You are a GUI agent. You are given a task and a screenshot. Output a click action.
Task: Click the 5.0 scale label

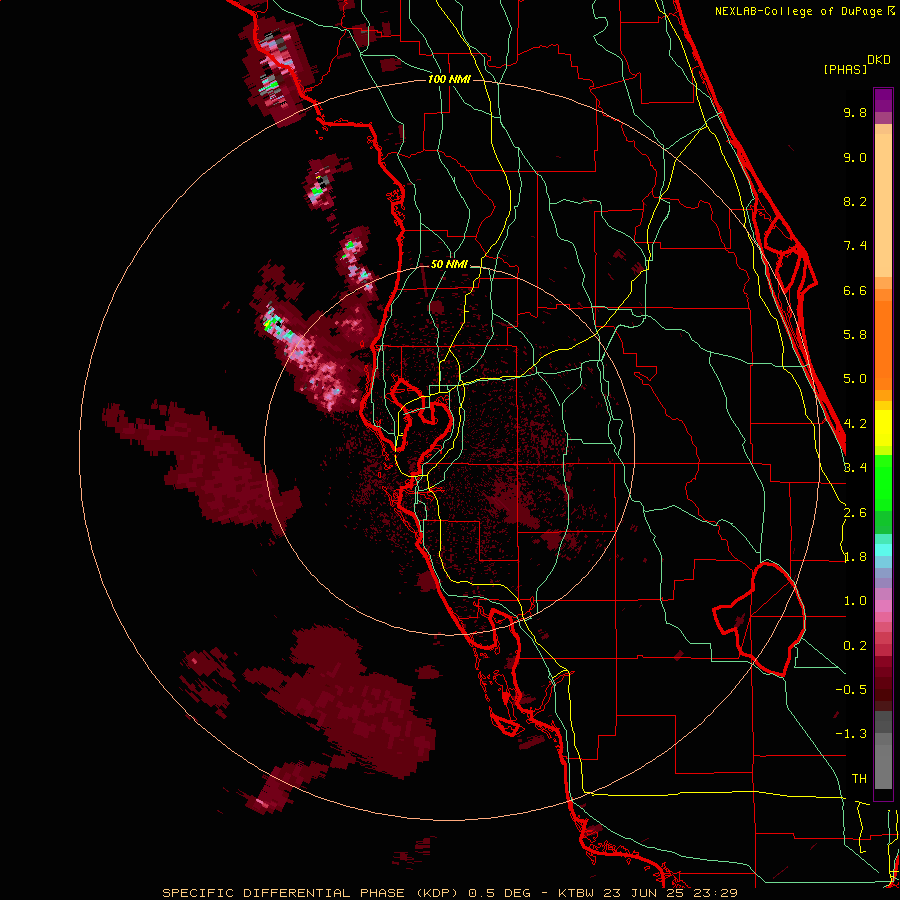[x=855, y=379]
